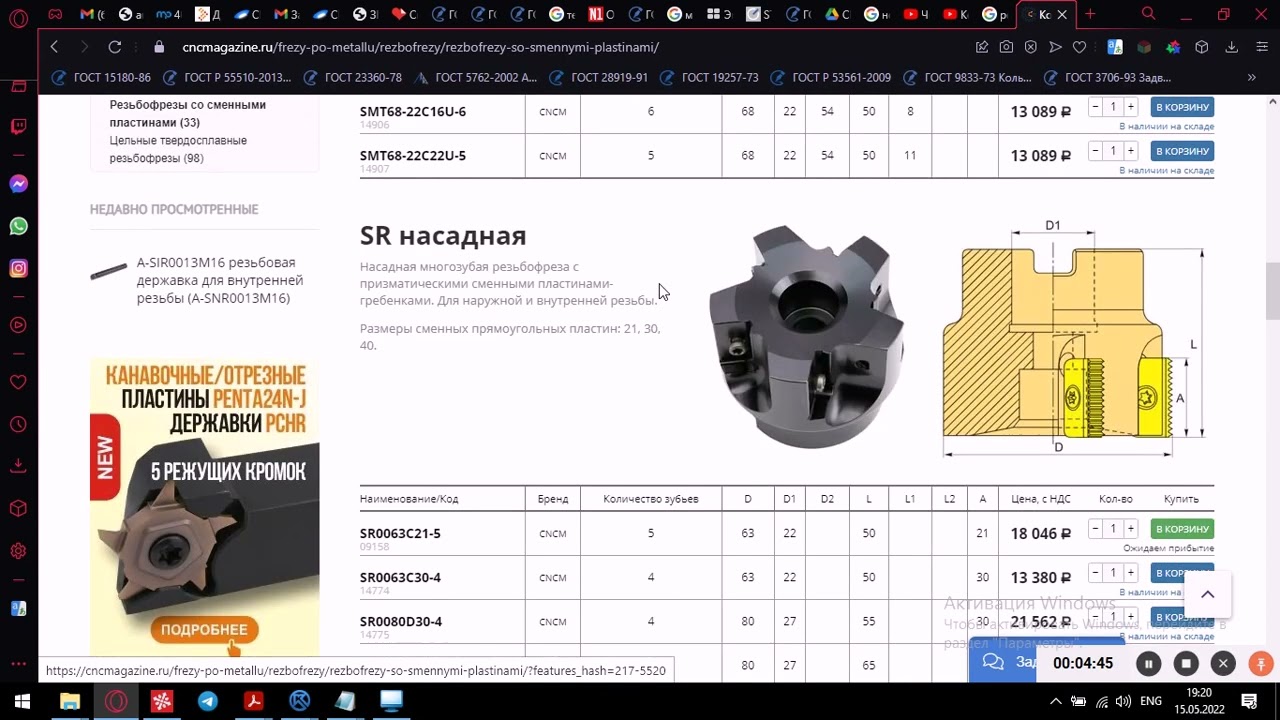The image size is (1280, 720).
Task: Add SR0063C21-5 to the cart
Action: click(1182, 529)
